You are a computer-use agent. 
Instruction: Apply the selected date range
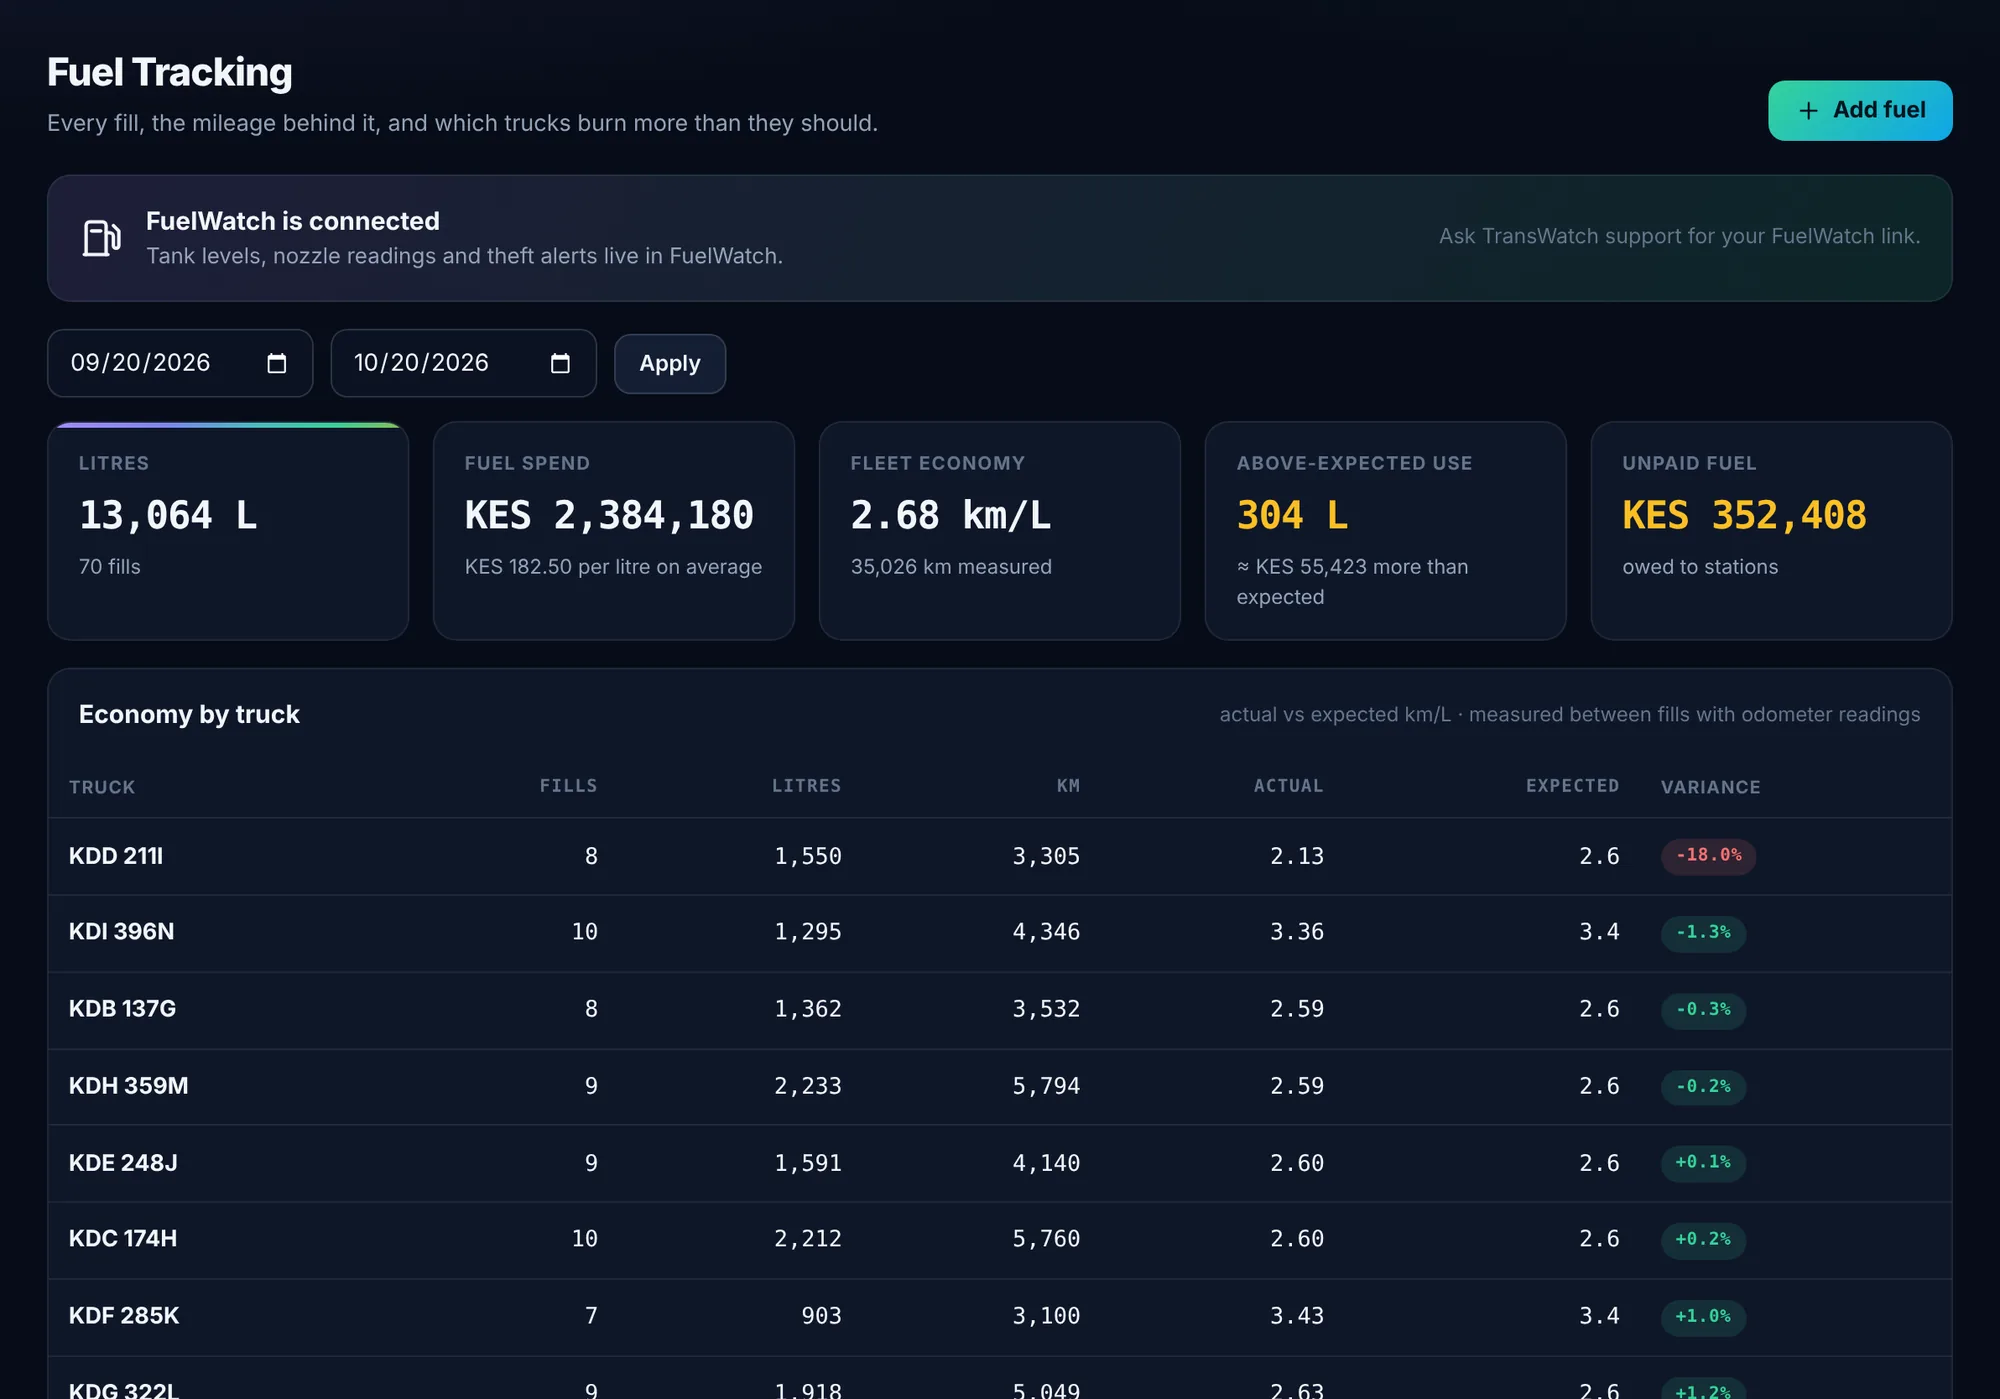(x=669, y=363)
